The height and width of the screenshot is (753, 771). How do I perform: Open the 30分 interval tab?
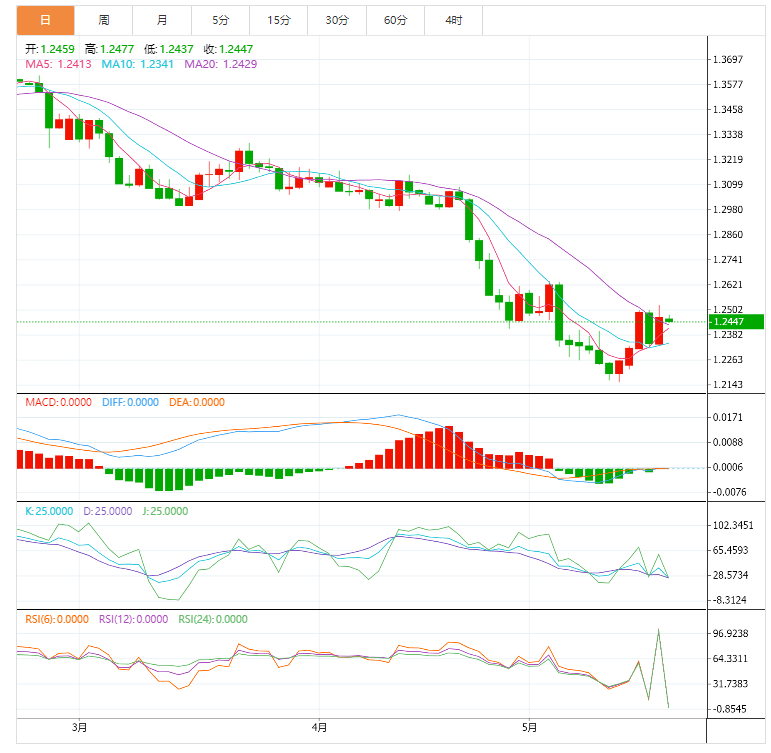click(337, 20)
